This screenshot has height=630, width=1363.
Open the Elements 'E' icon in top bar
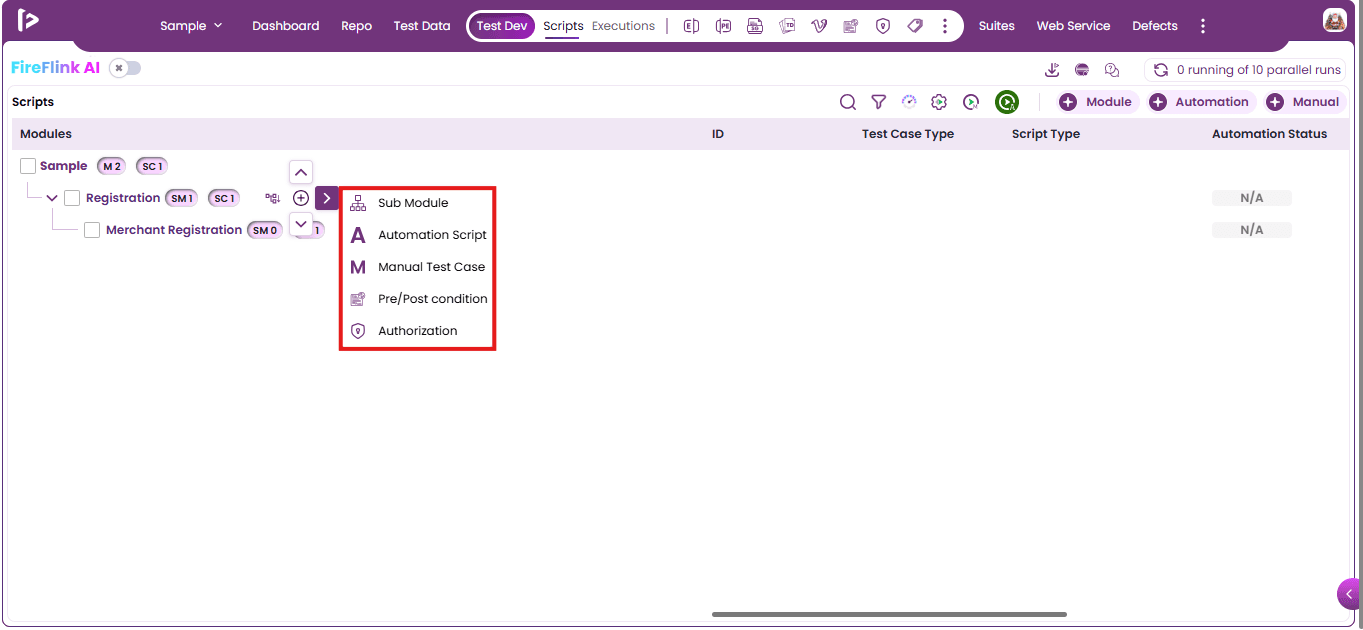[x=691, y=26]
